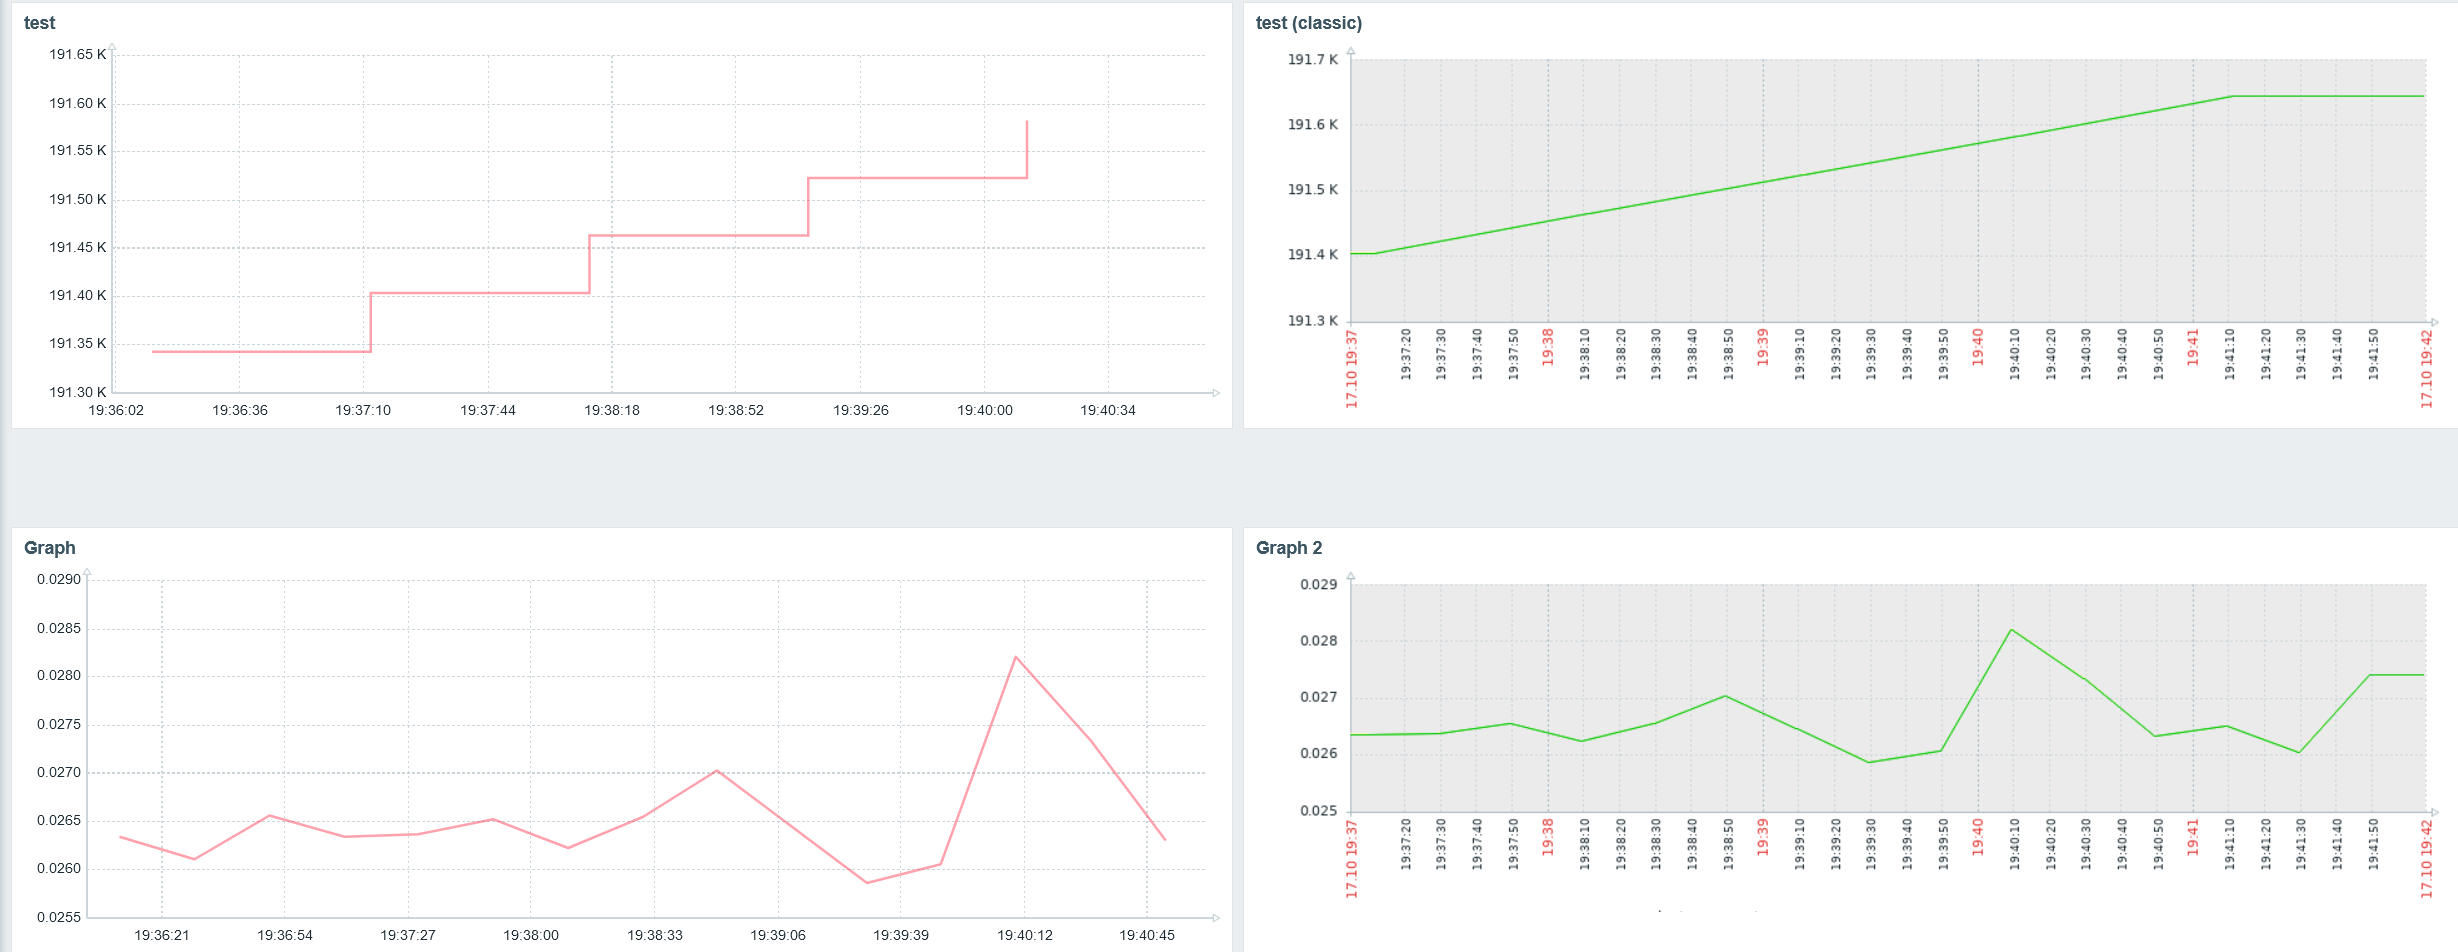Click the 191.30 K axis label
The image size is (2458, 952).
pyautogui.click(x=77, y=392)
